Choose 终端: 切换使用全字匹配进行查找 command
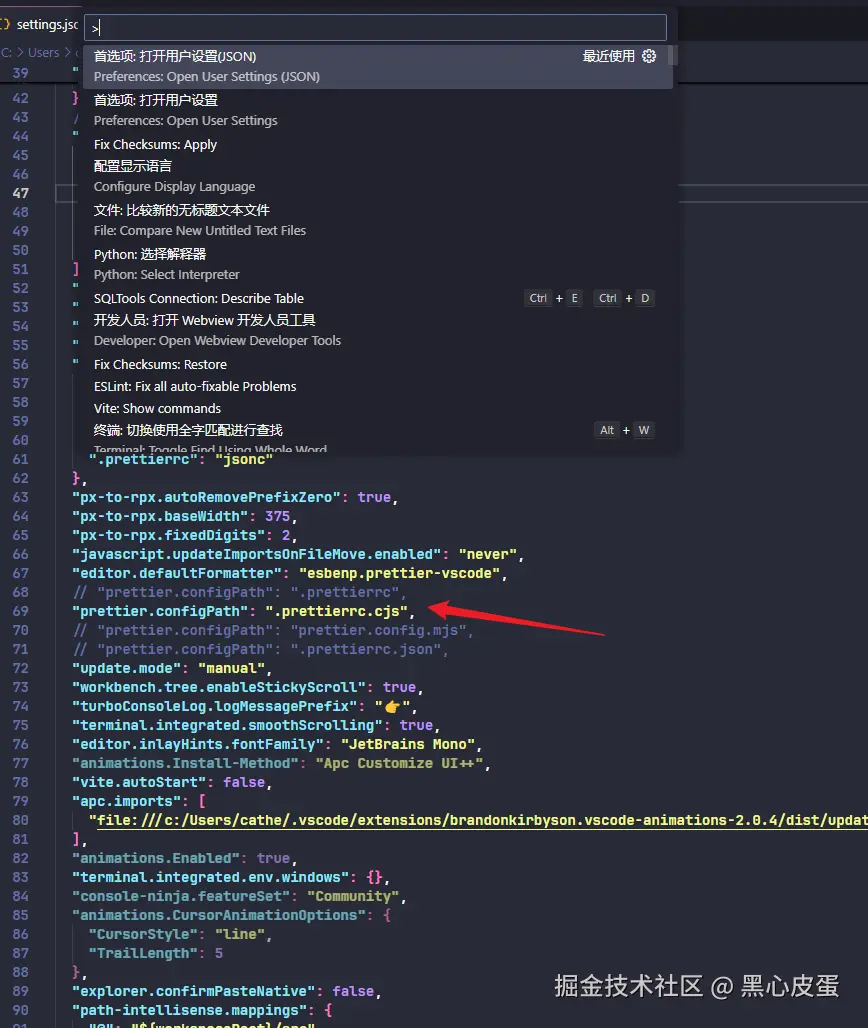Image resolution: width=868 pixels, height=1028 pixels. (378, 437)
